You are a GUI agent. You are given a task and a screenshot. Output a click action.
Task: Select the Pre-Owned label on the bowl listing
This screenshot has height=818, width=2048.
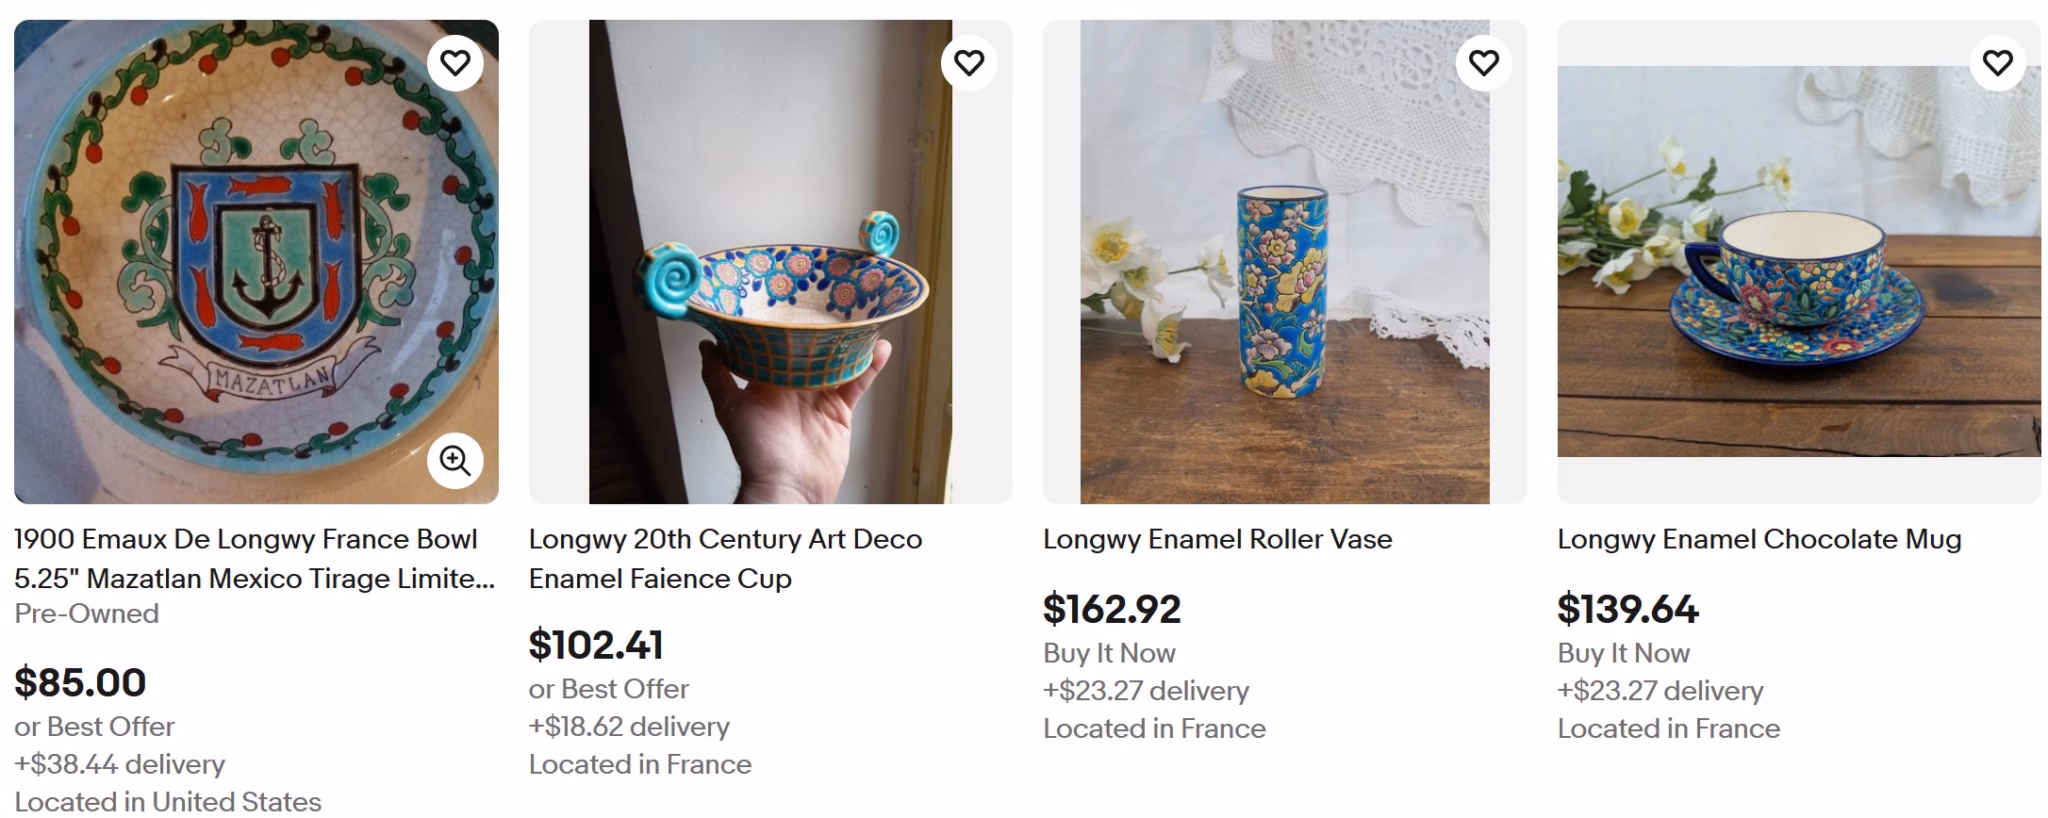(x=86, y=613)
